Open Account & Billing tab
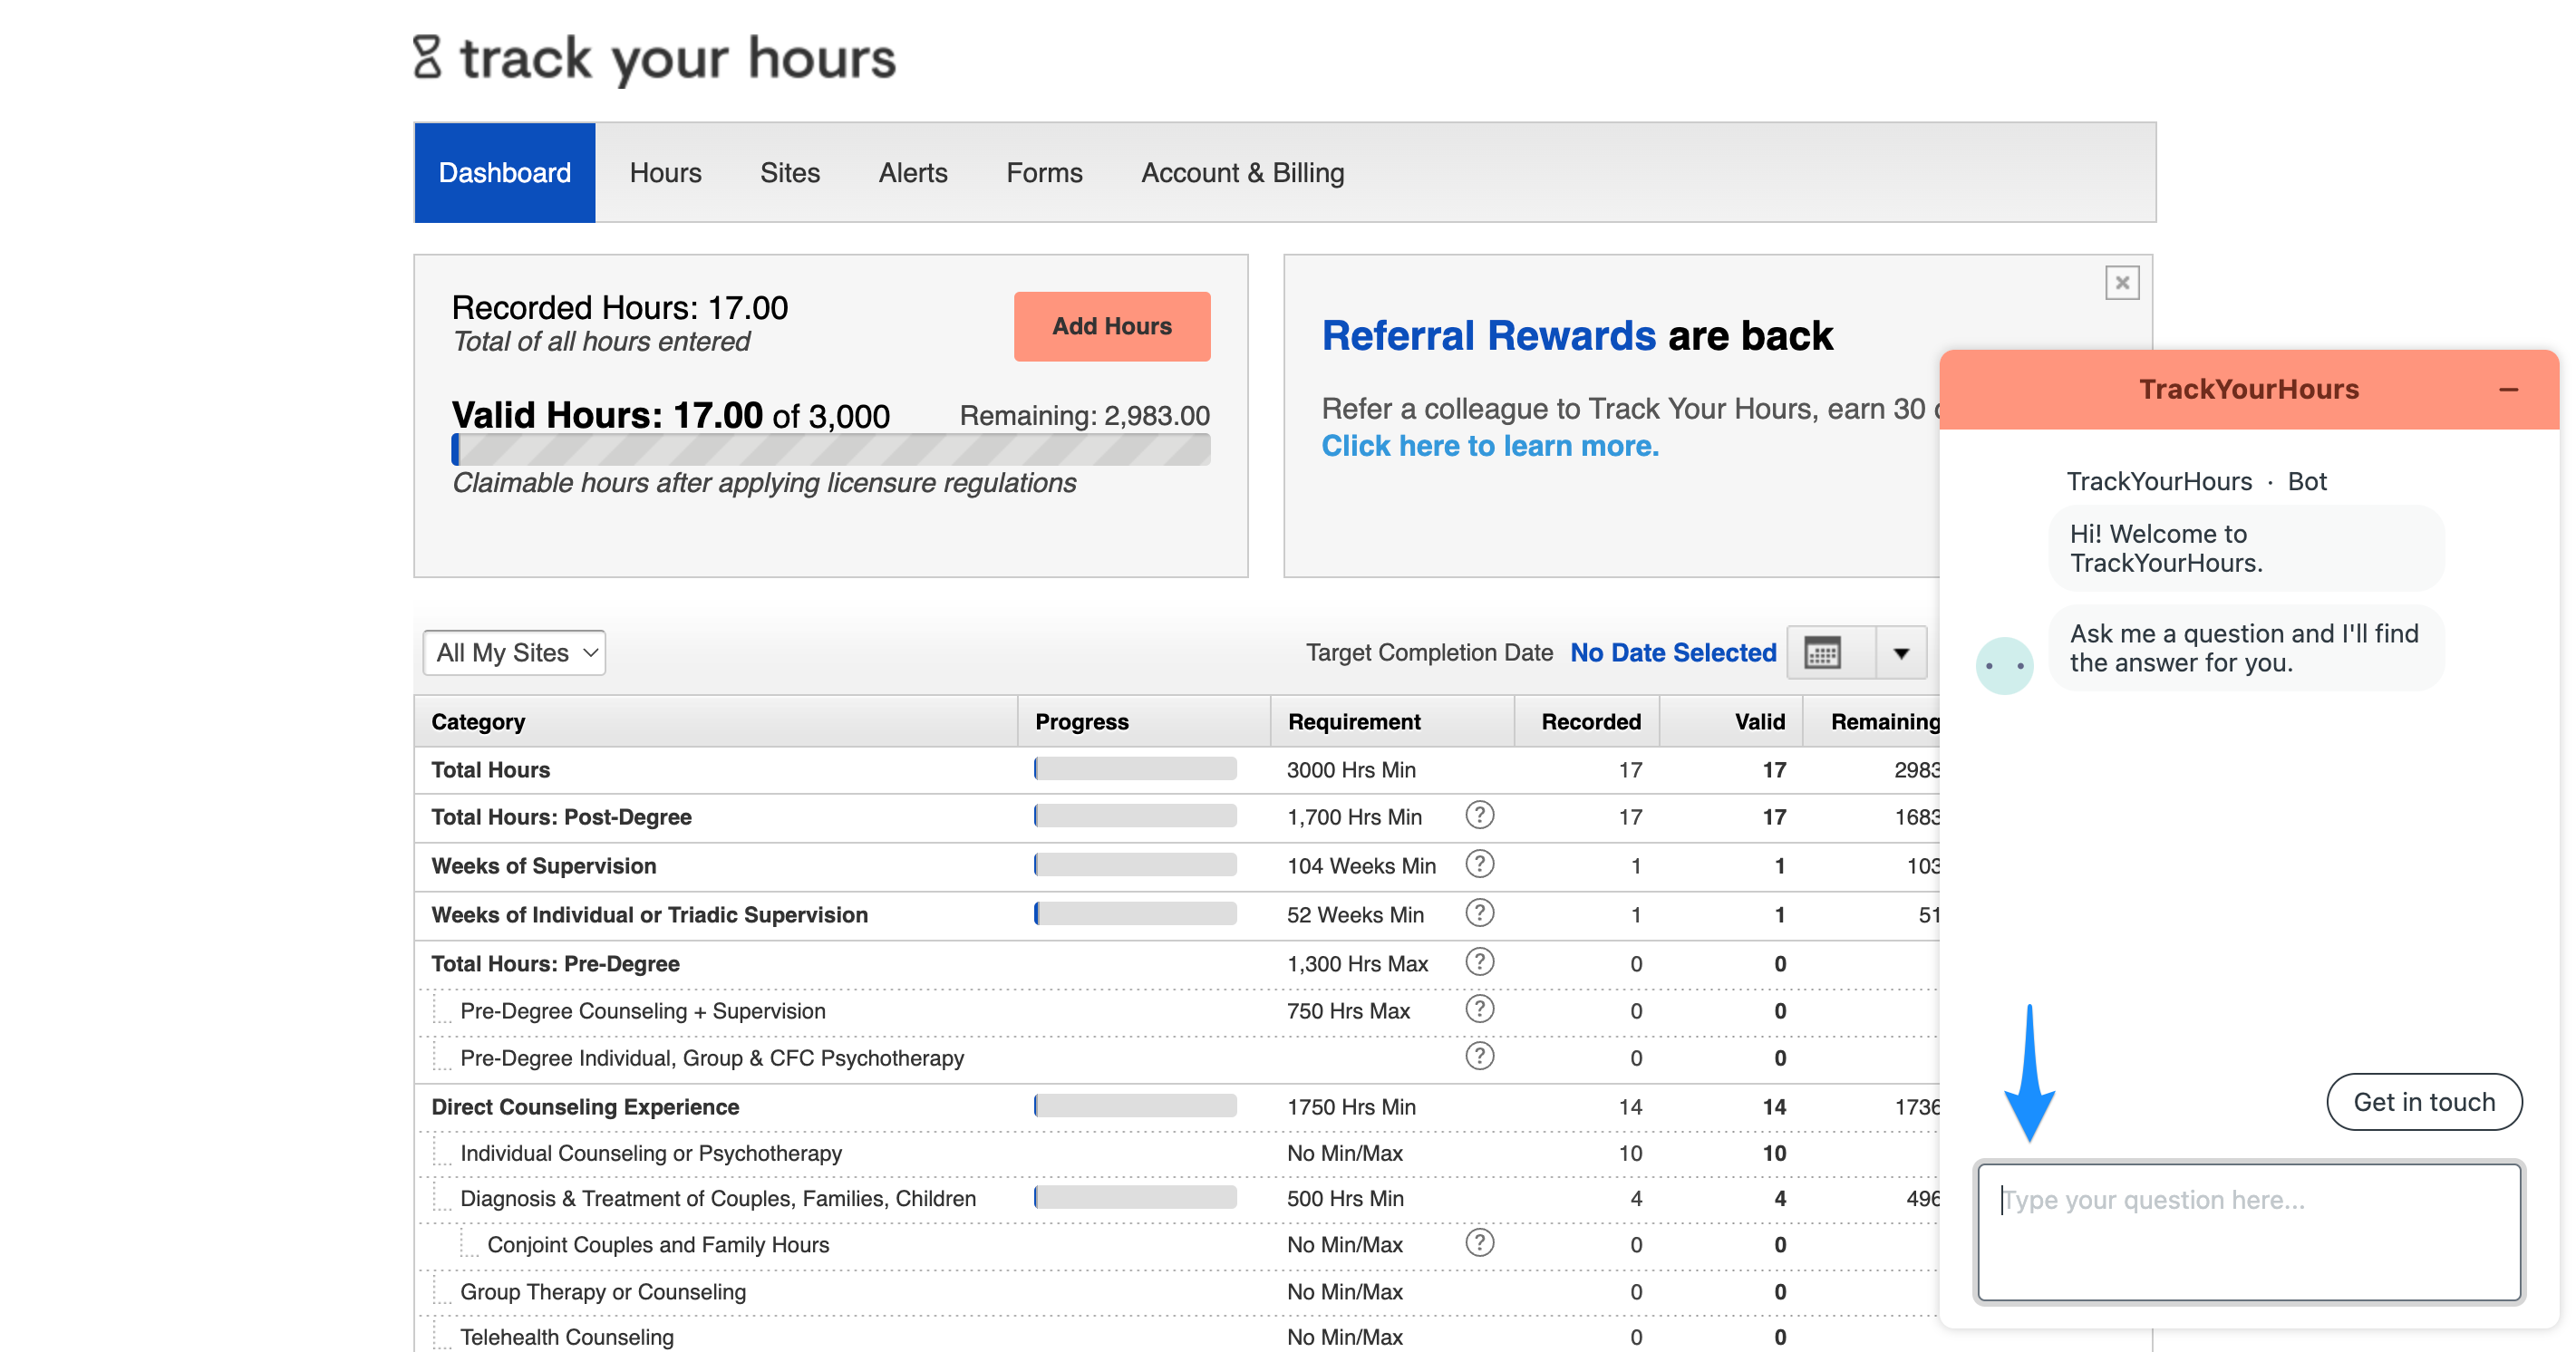 [1243, 173]
